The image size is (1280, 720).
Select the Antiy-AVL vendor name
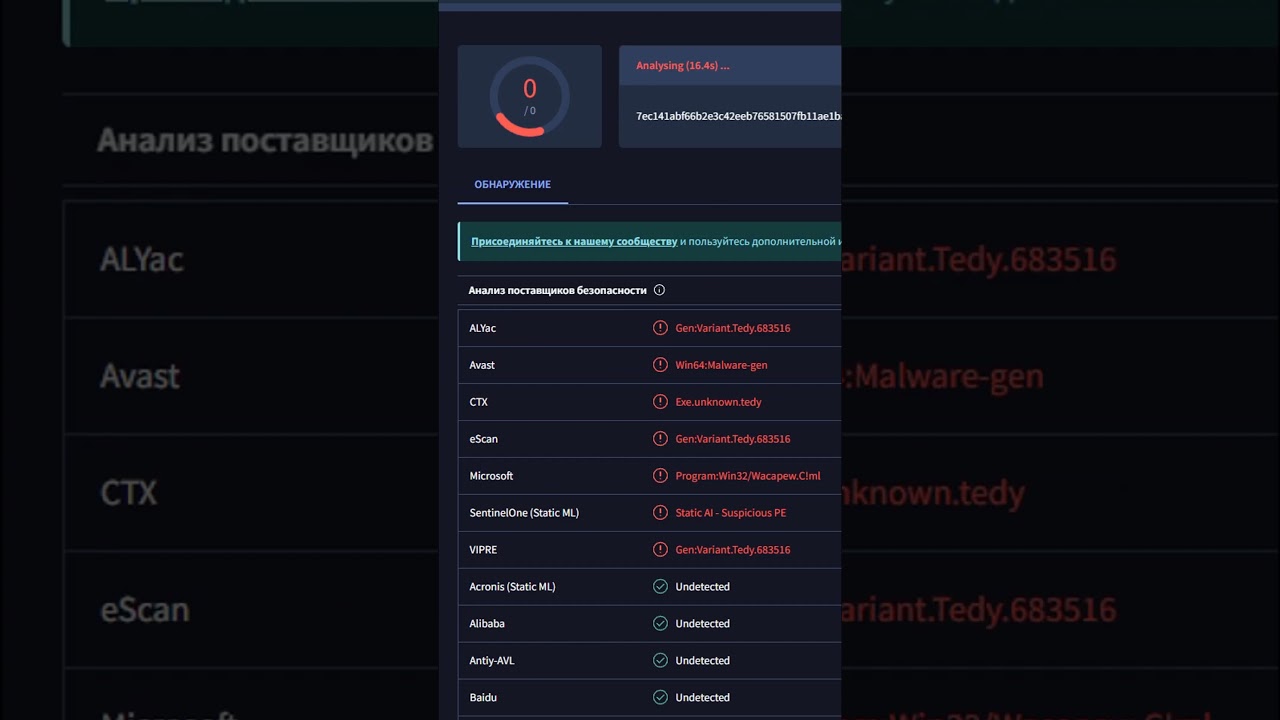coord(492,661)
